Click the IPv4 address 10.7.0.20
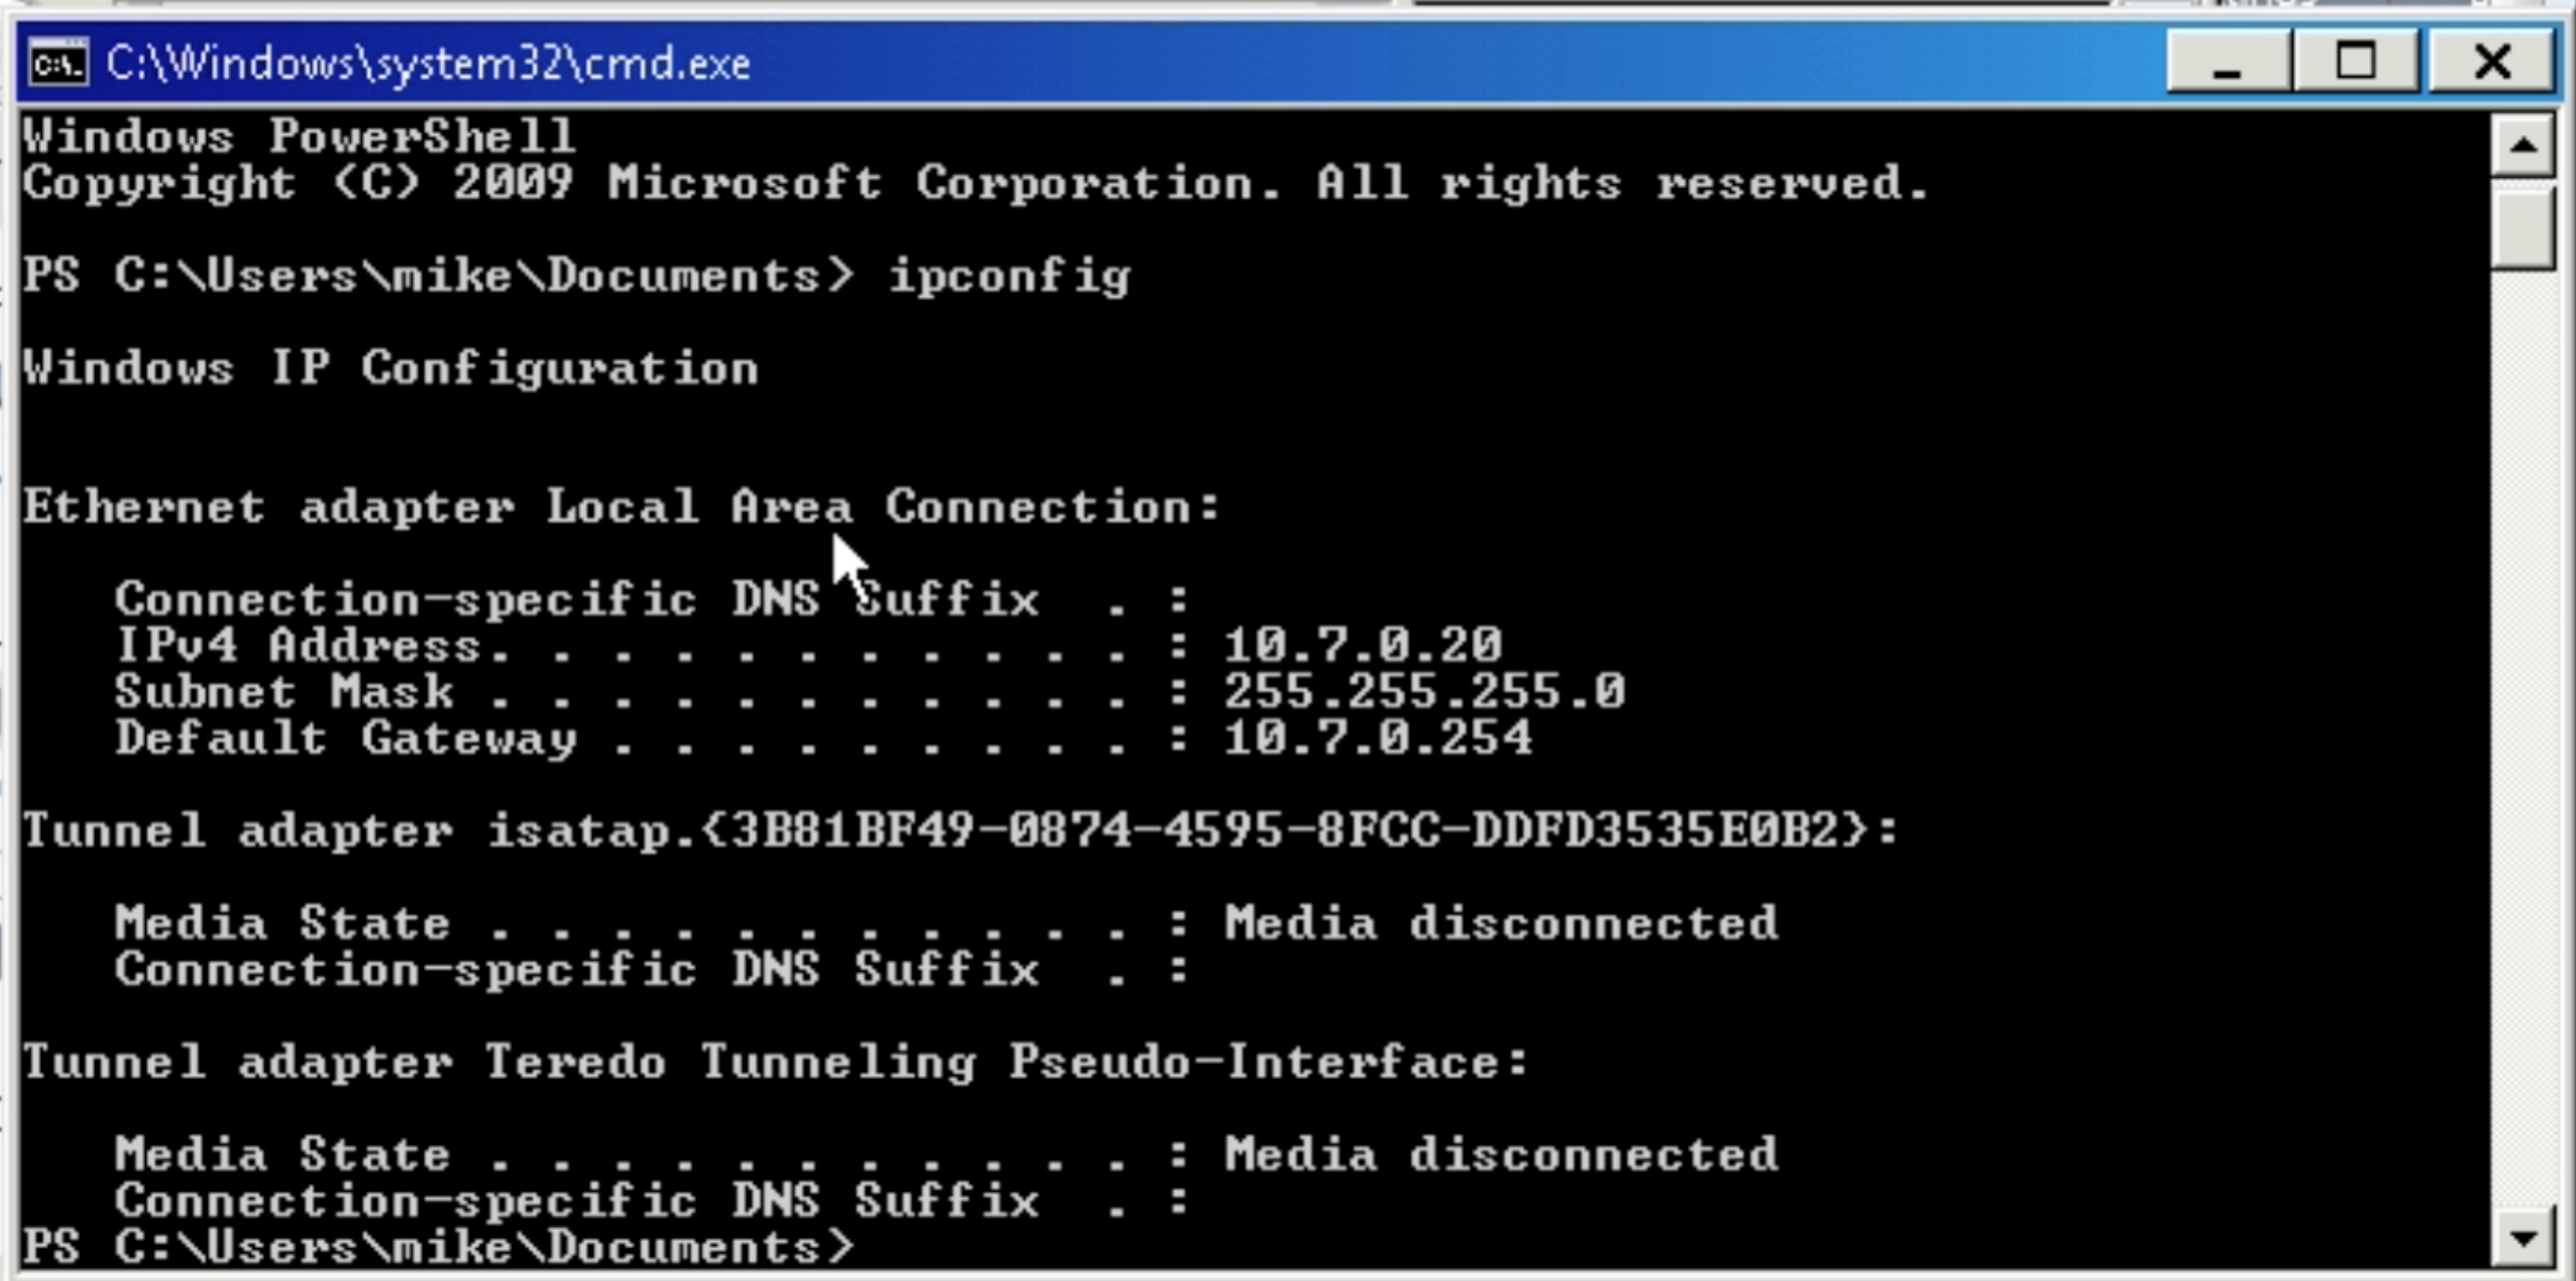2576x1281 pixels. (1363, 644)
